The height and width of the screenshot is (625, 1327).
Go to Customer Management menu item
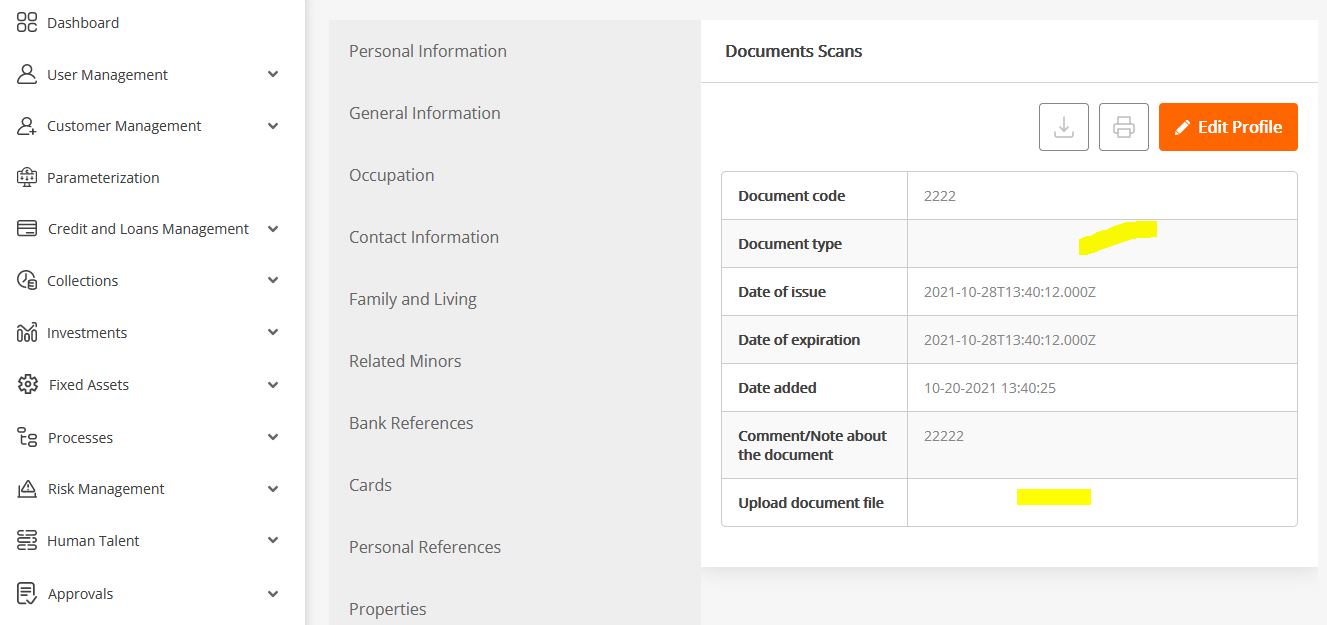[x=124, y=126]
